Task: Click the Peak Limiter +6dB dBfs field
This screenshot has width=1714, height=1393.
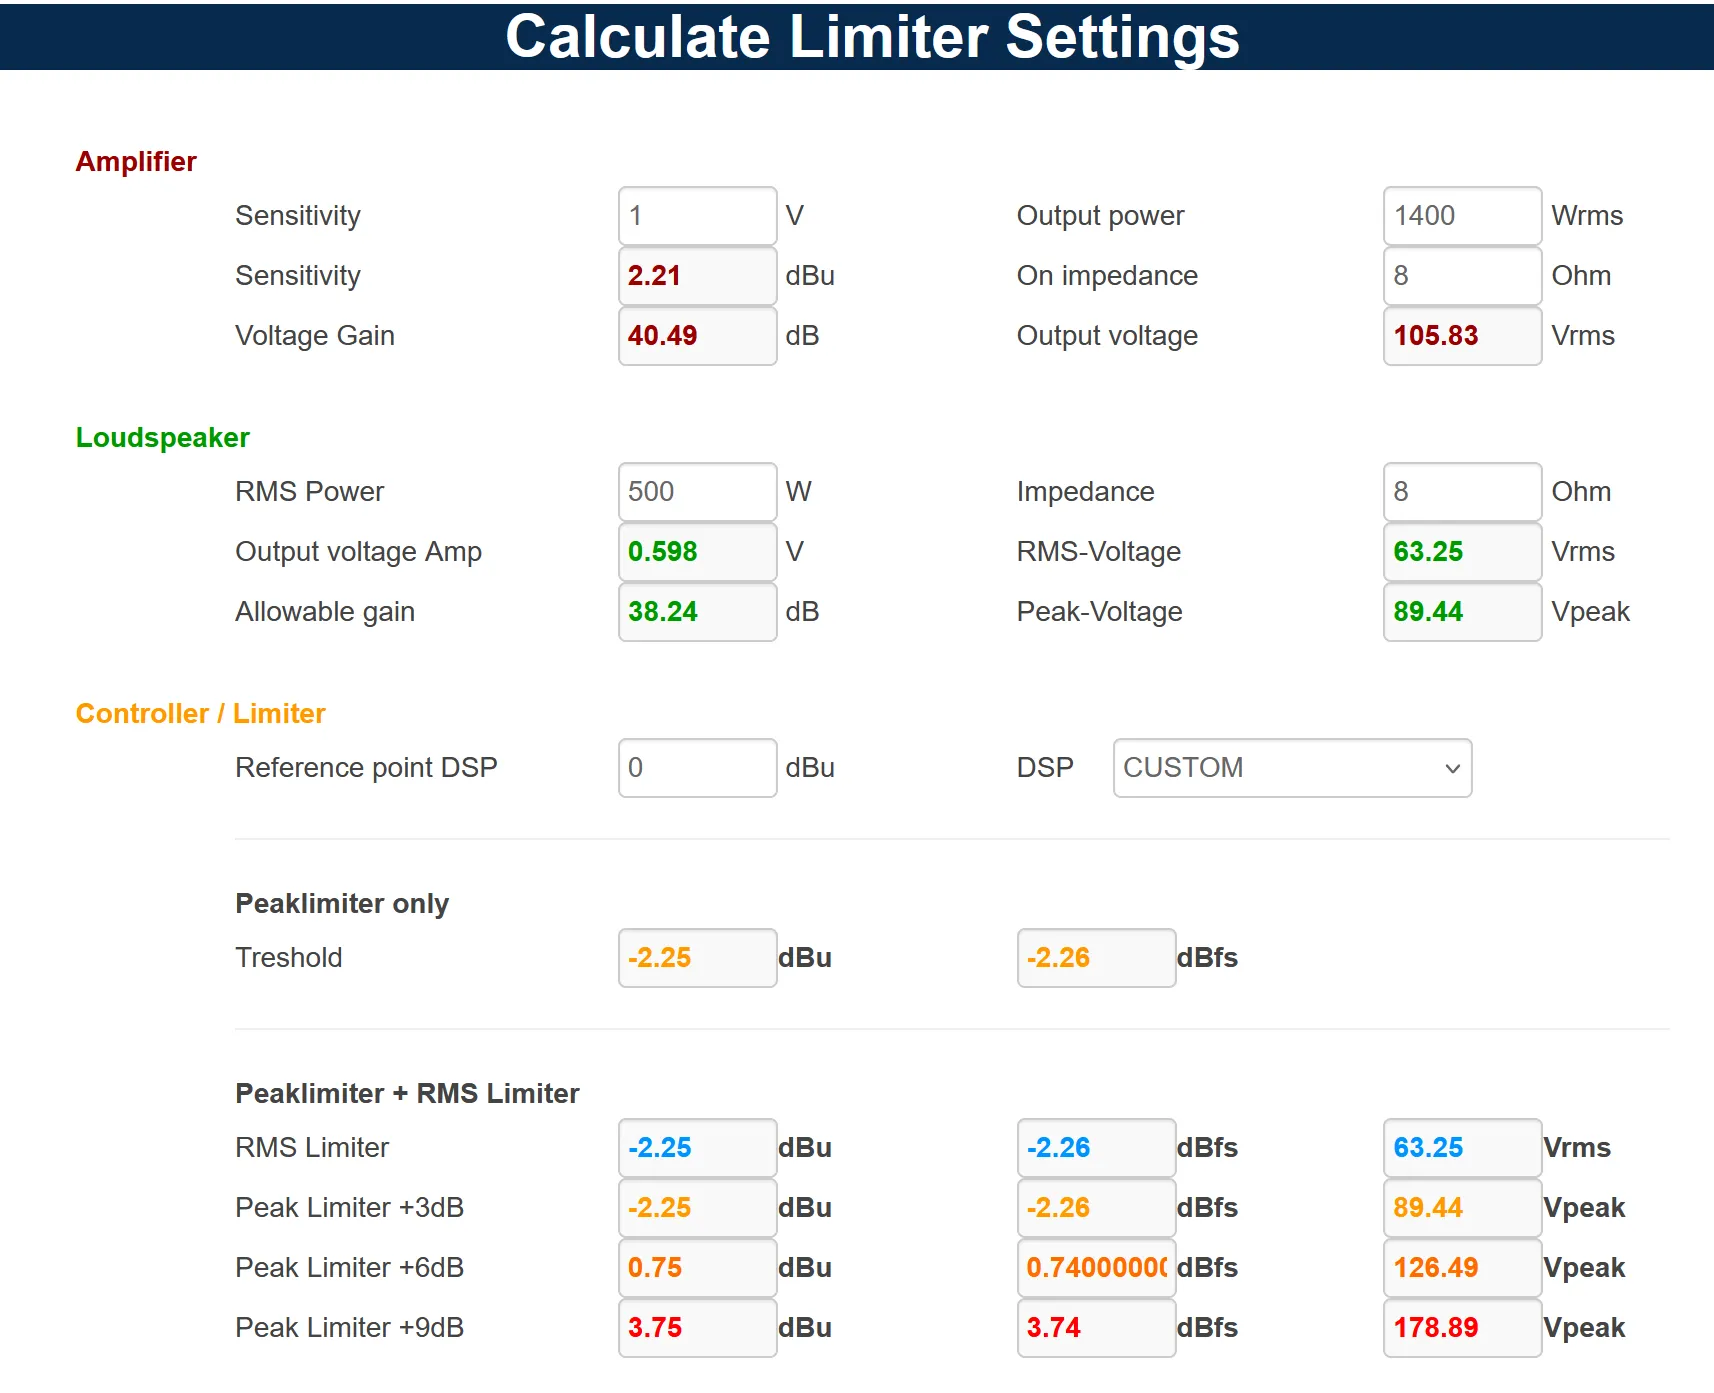Action: pos(1097,1268)
